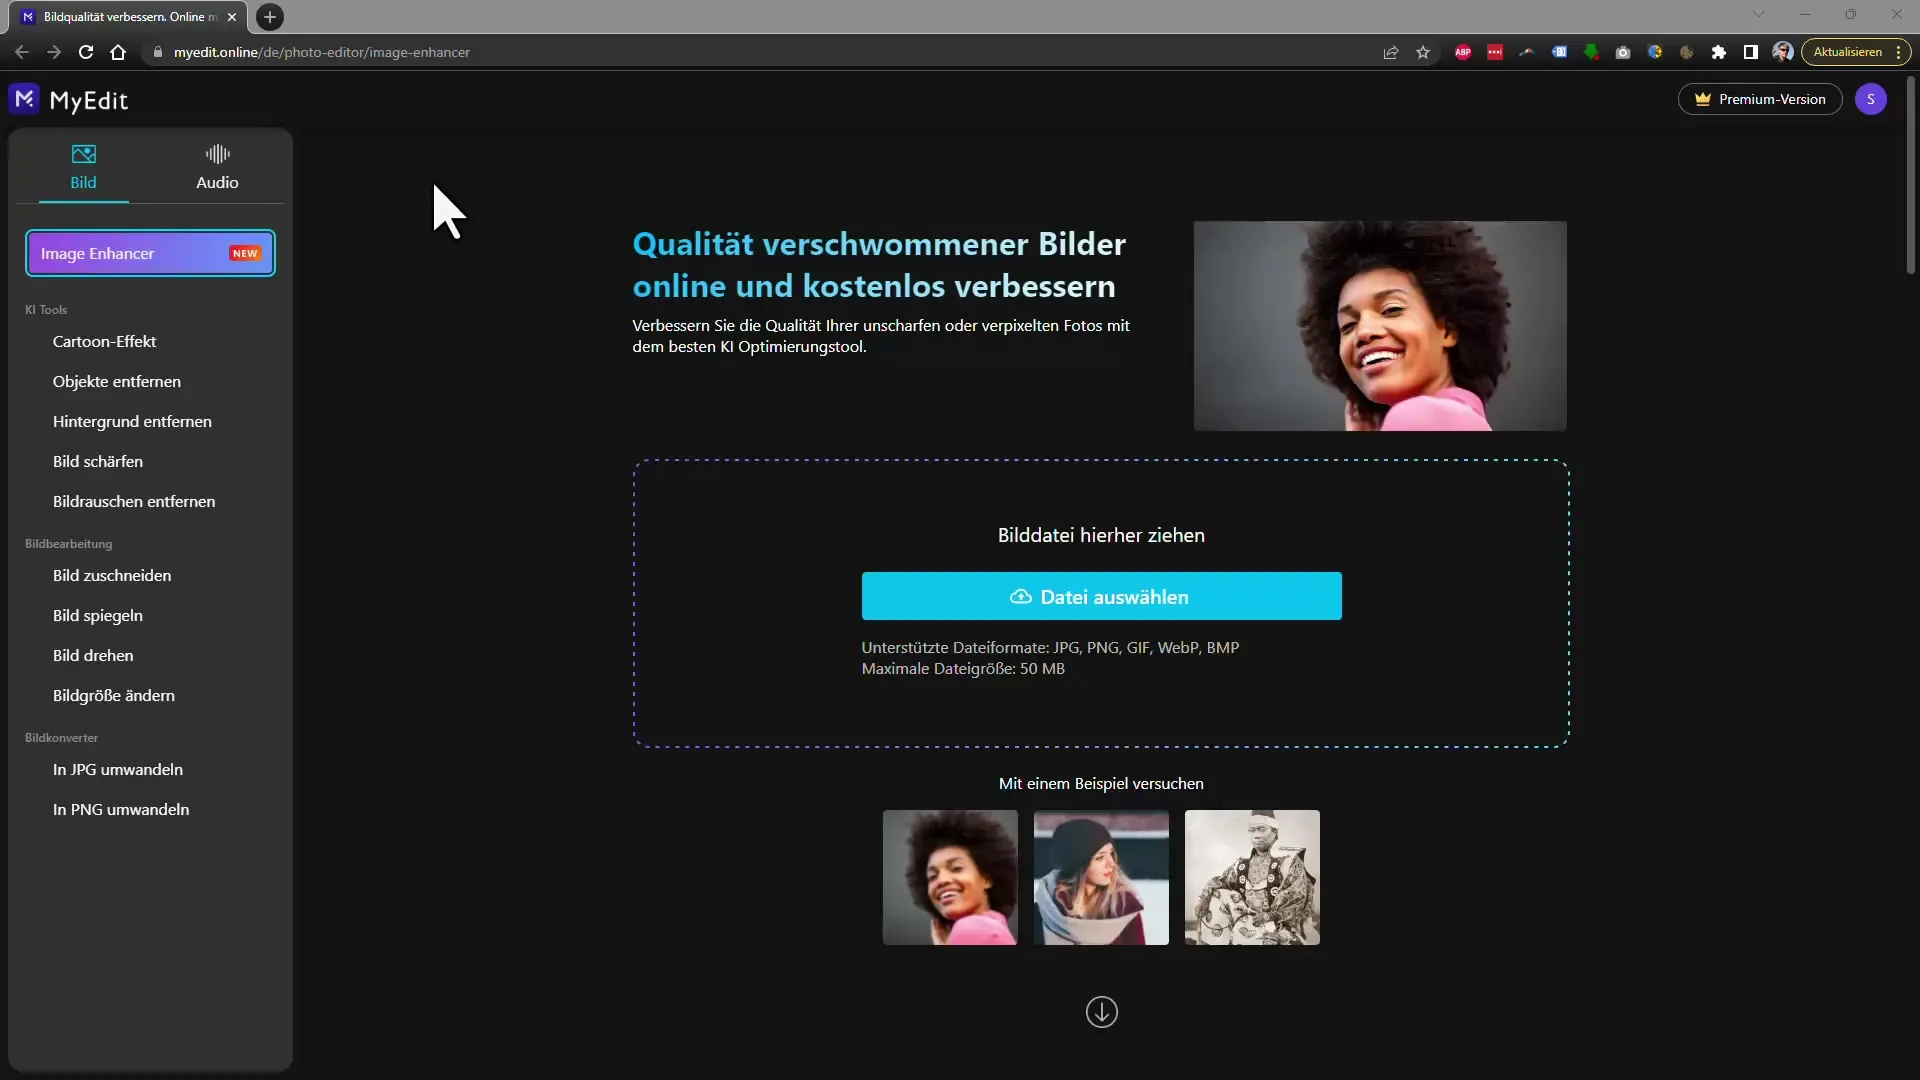
Task: Select the Bildrauschen entfernen tool
Action: click(x=133, y=501)
